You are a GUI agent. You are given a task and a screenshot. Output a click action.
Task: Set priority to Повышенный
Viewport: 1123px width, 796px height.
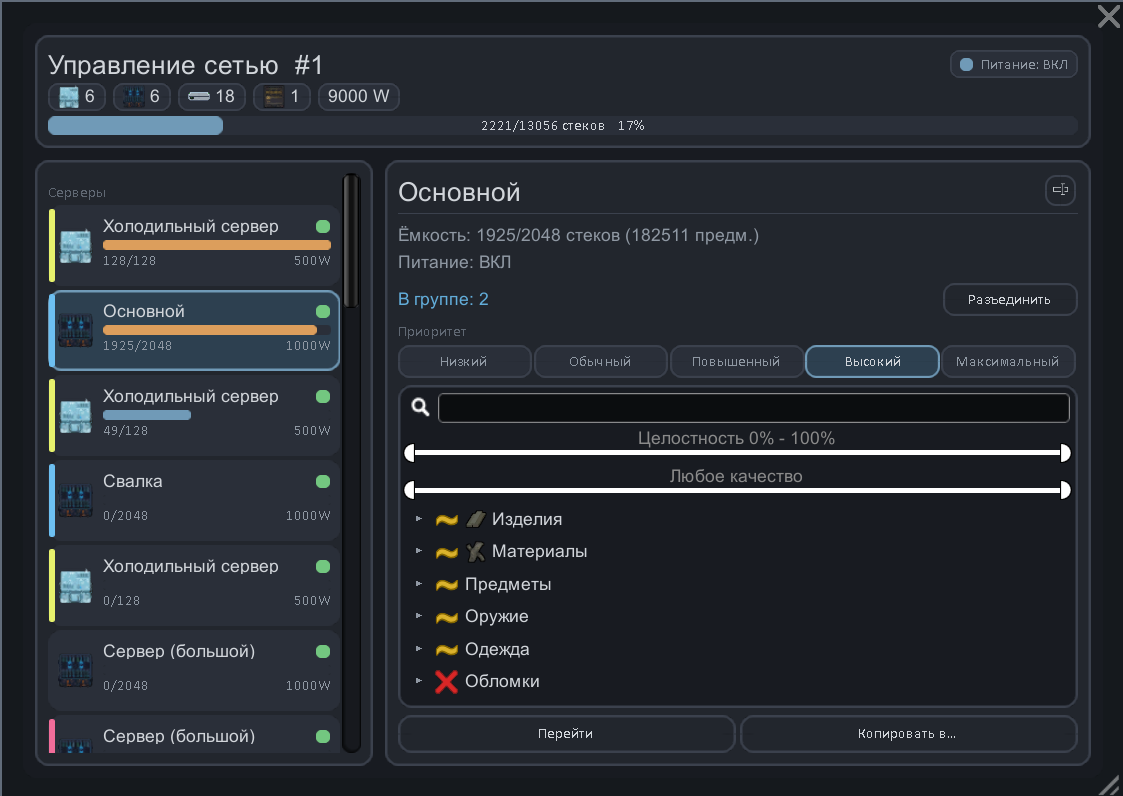pos(736,362)
